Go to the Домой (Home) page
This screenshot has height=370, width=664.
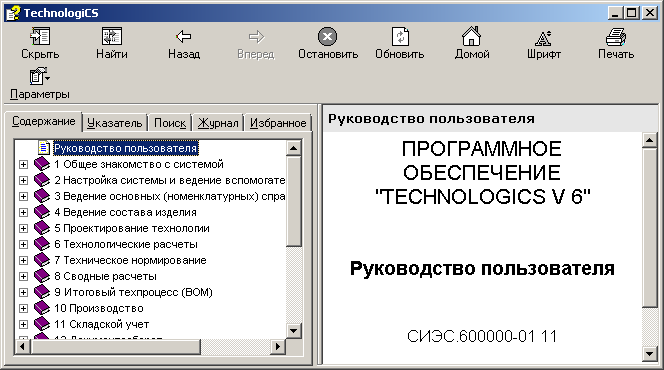pos(471,36)
